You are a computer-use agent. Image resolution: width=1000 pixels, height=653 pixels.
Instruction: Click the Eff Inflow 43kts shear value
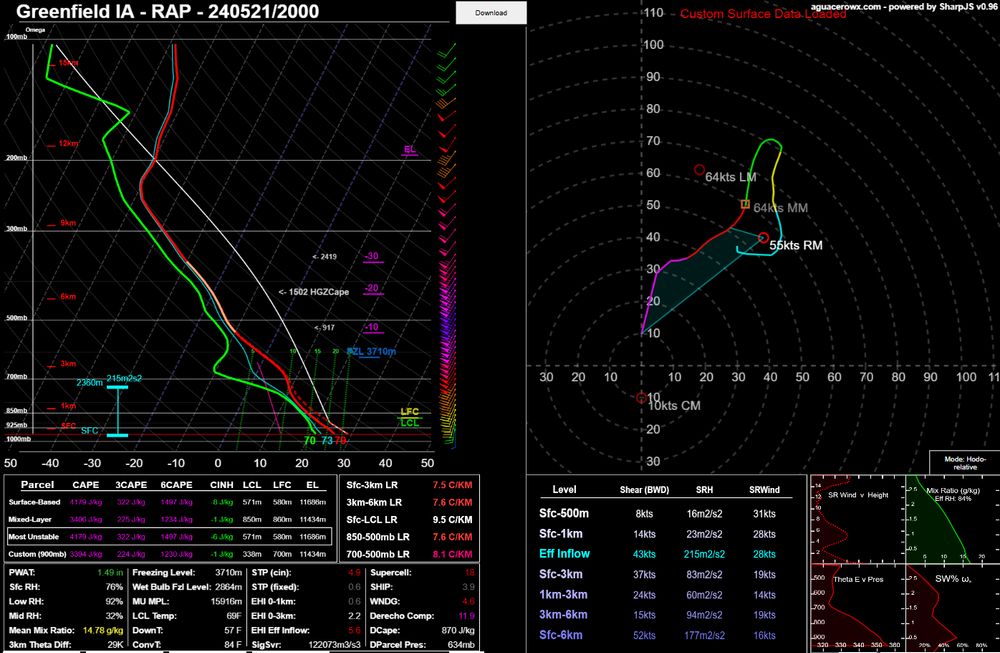pos(644,554)
